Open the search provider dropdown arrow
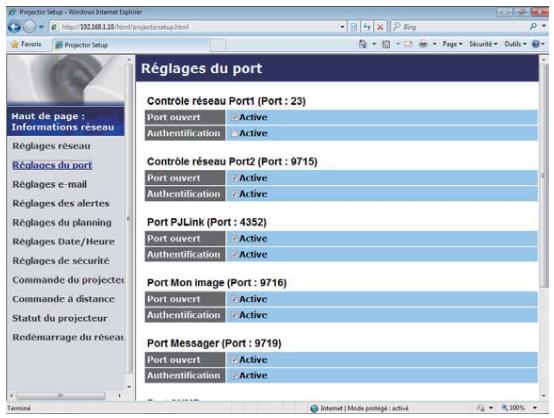This screenshot has height=418, width=554. [544, 27]
